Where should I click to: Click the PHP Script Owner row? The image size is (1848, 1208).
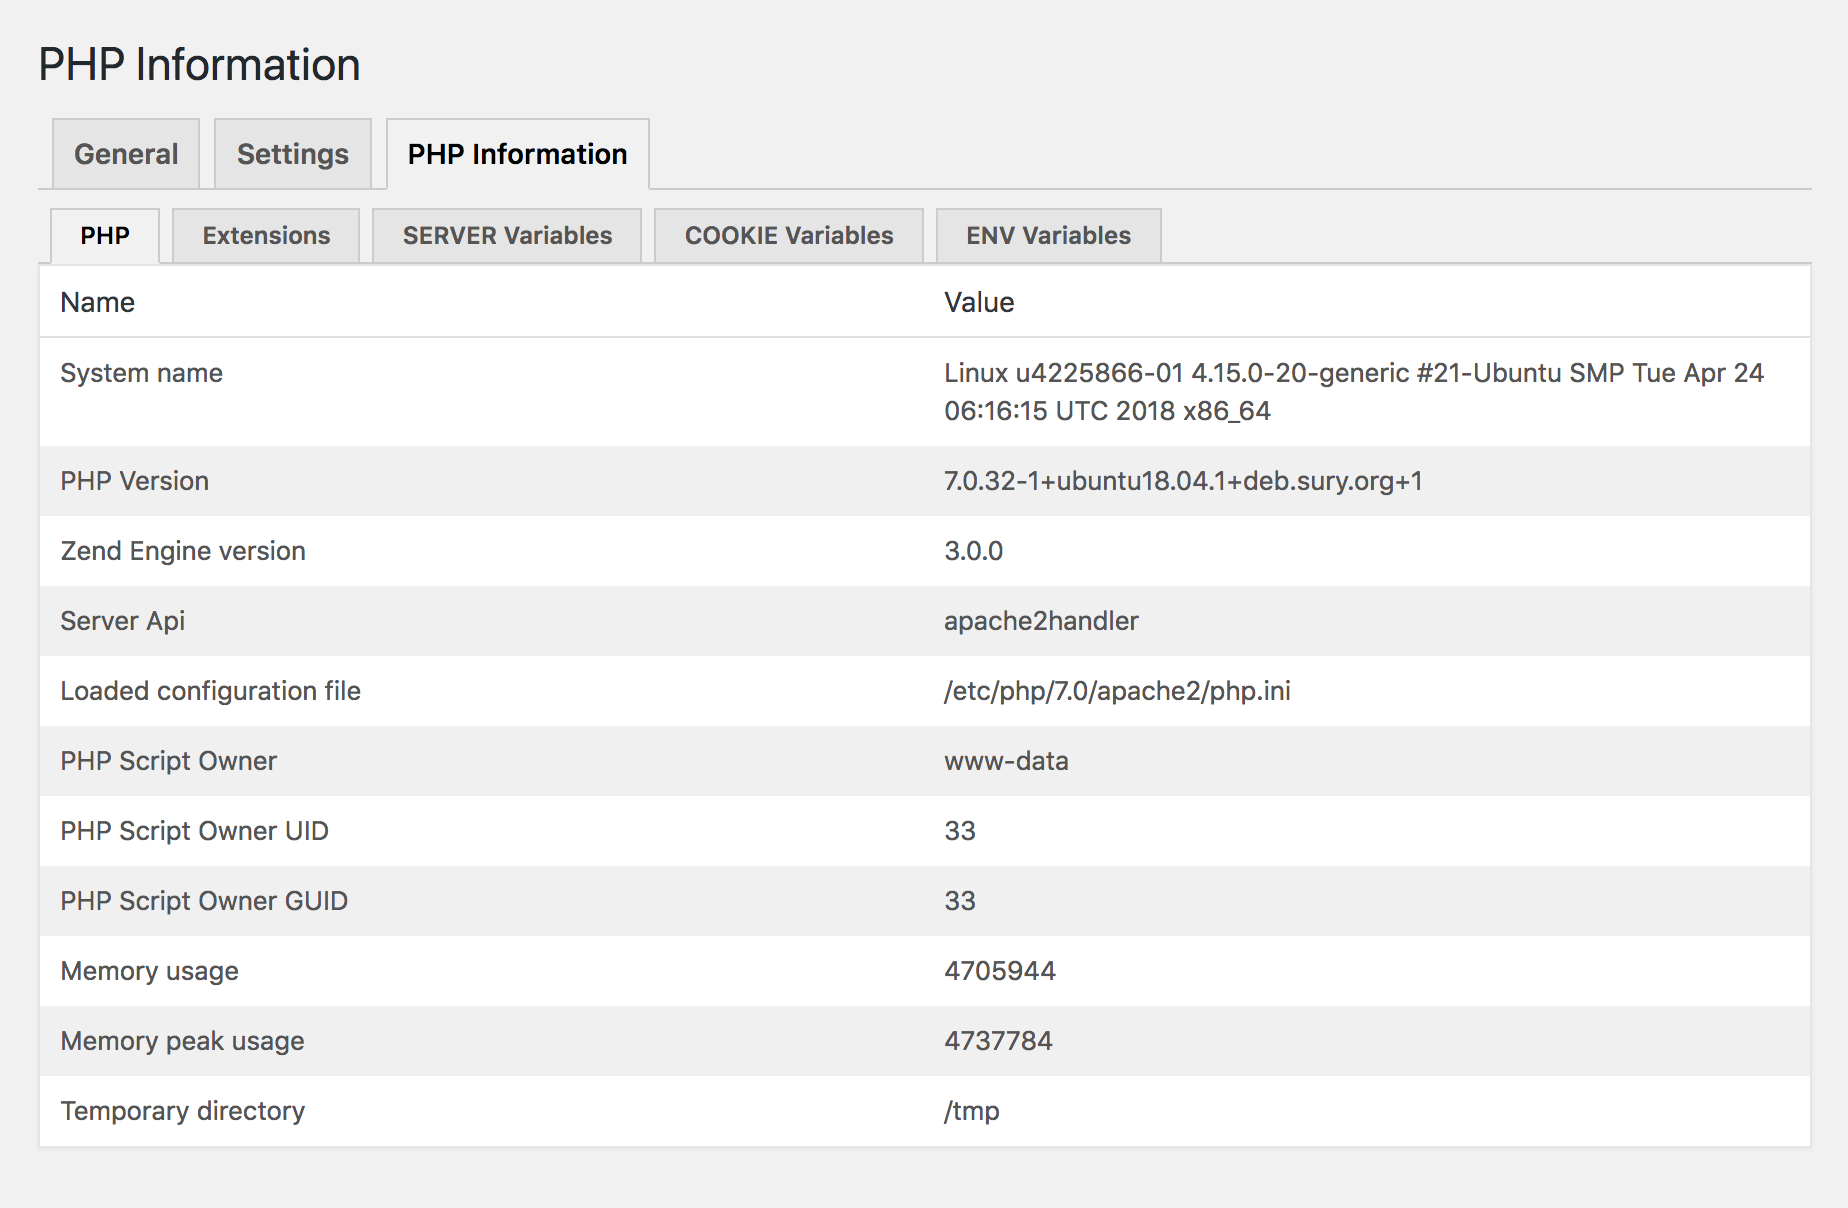[167, 761]
